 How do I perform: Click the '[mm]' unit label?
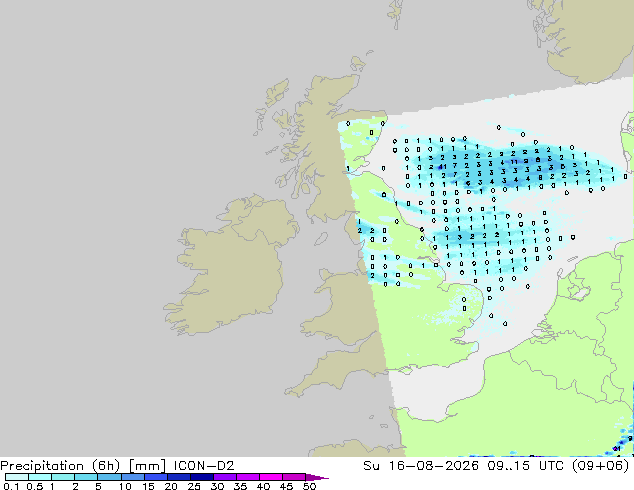point(147,466)
